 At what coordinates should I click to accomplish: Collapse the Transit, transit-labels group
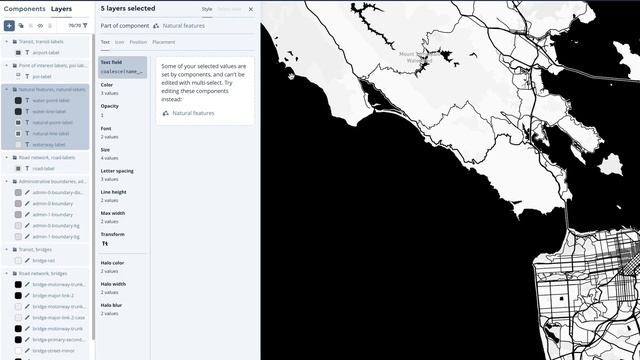coord(7,42)
